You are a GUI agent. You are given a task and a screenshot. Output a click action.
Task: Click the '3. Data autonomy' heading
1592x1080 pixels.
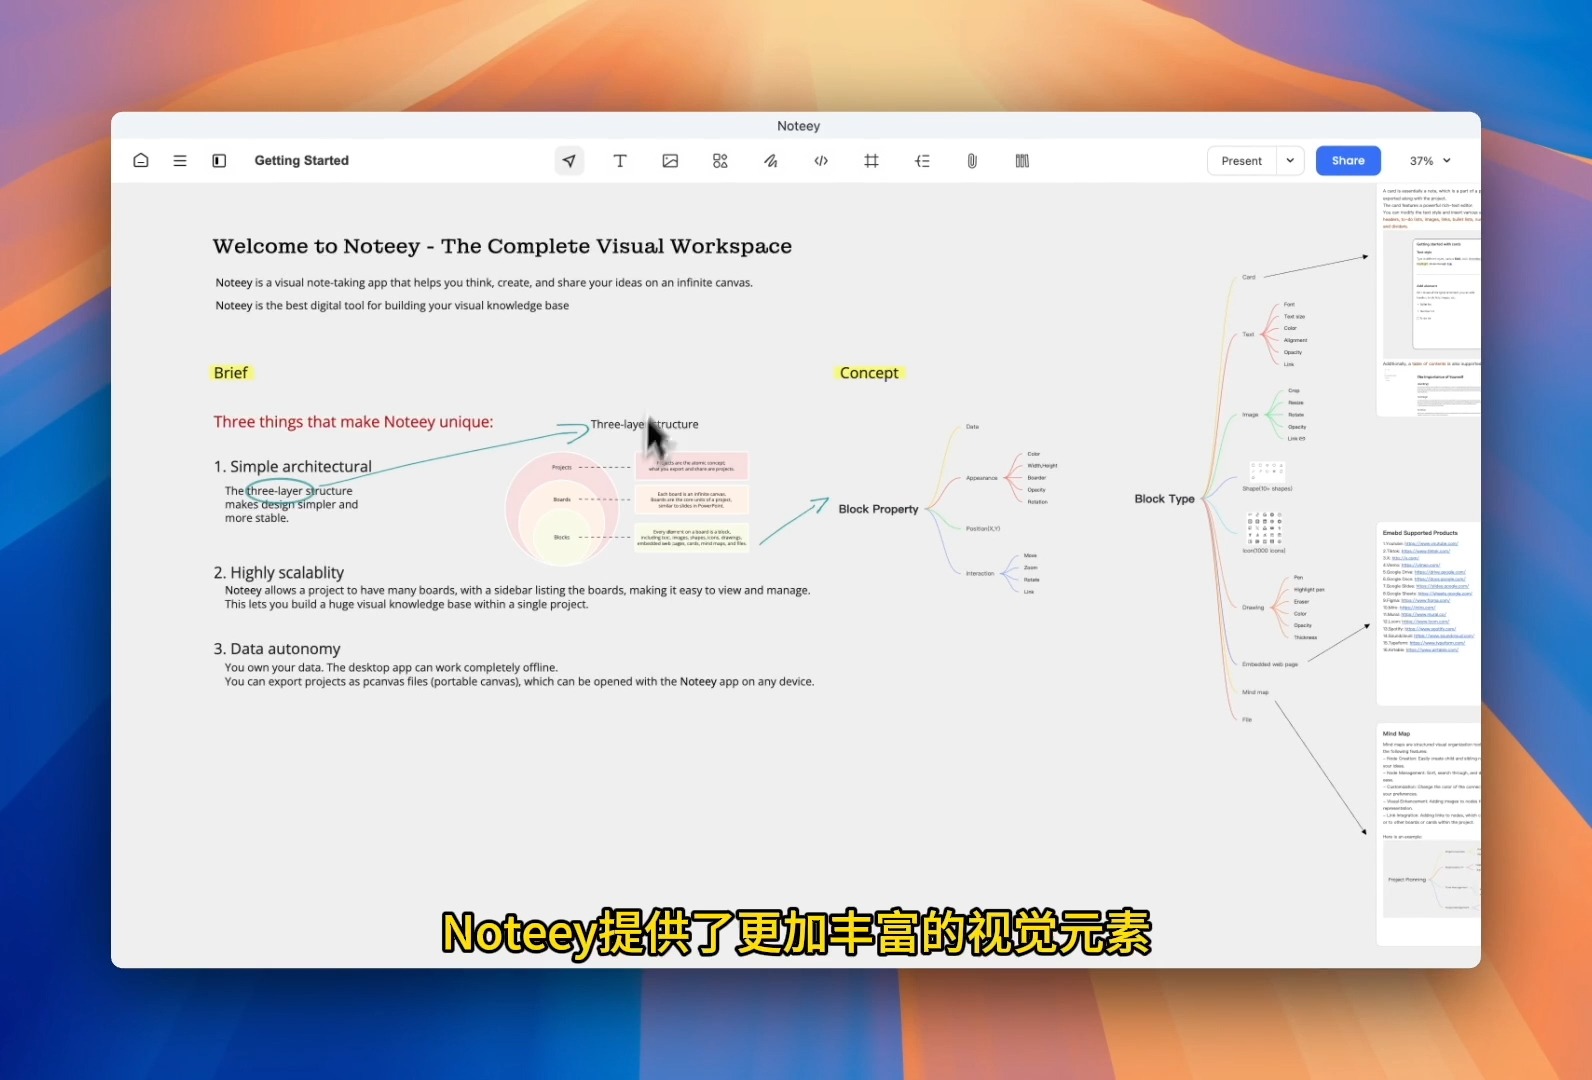tap(276, 649)
